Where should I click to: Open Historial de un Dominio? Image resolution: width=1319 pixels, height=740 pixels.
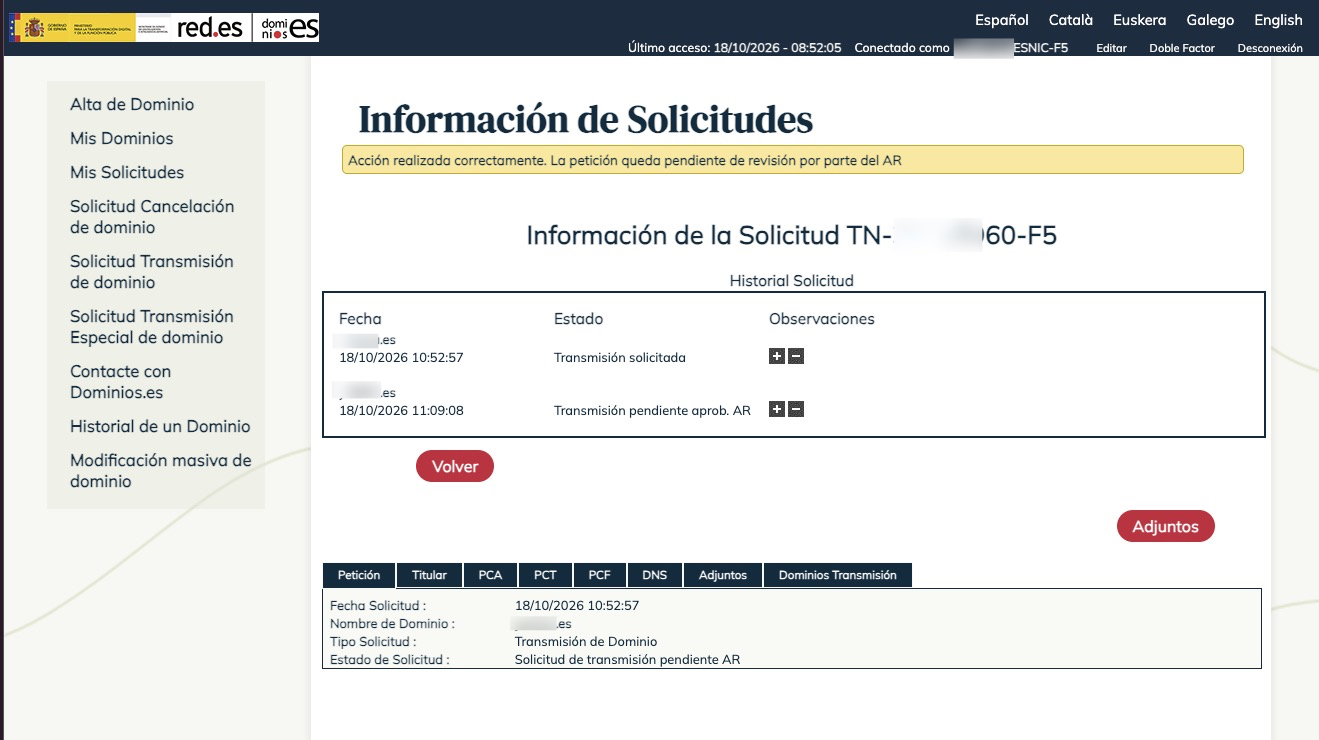tap(160, 427)
